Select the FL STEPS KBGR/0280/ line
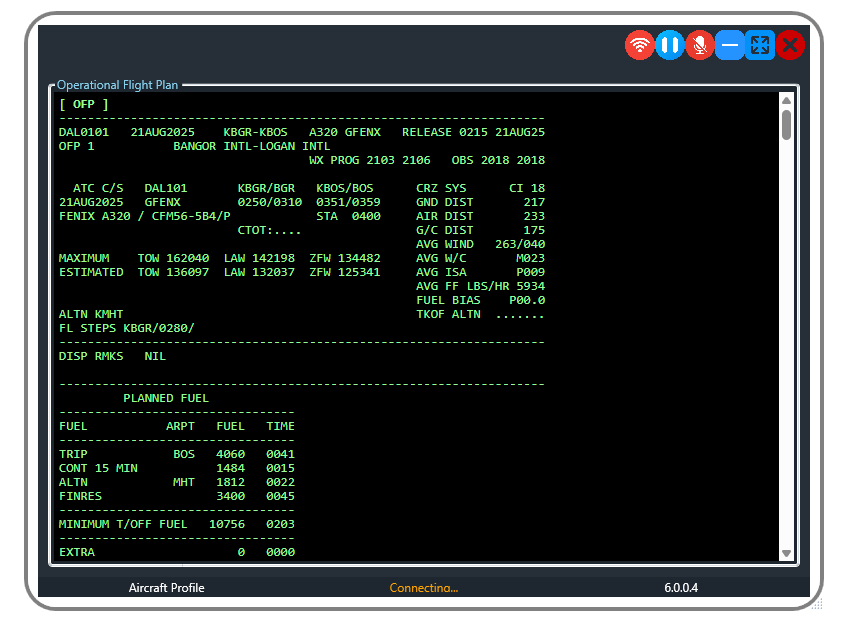Viewport: 842px width, 617px height. pos(127,328)
